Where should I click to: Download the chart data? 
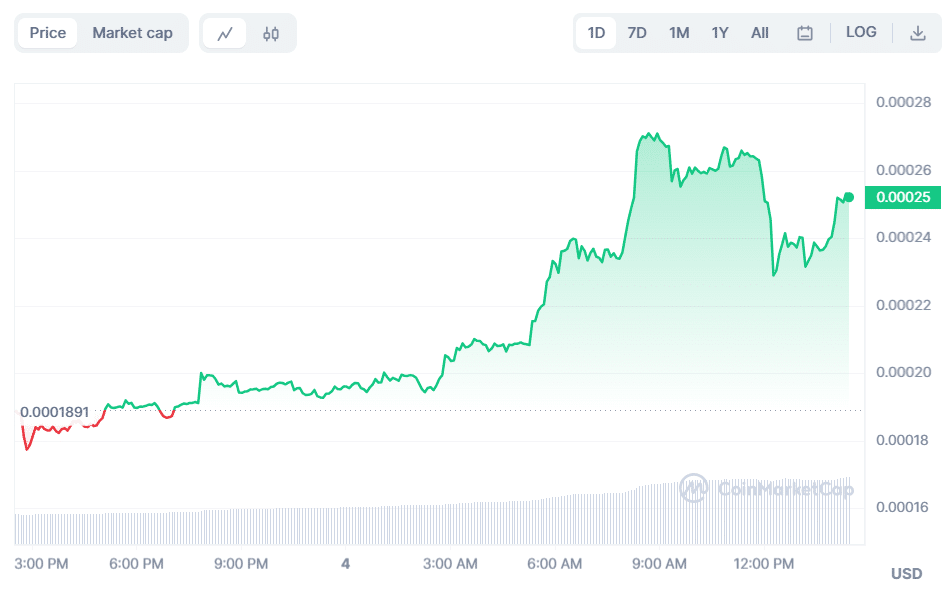(x=917, y=33)
